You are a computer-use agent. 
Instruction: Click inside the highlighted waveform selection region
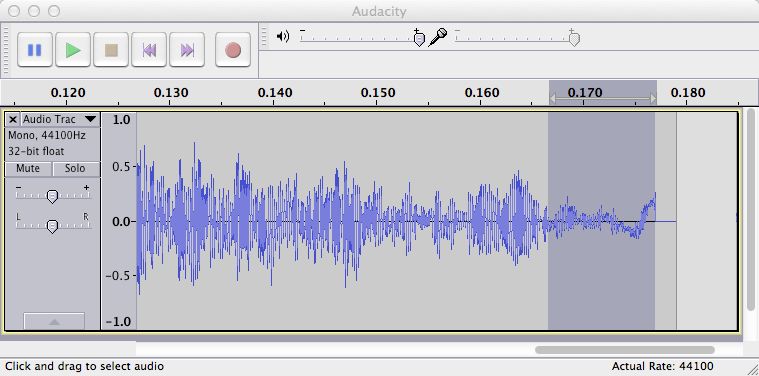[601, 221]
